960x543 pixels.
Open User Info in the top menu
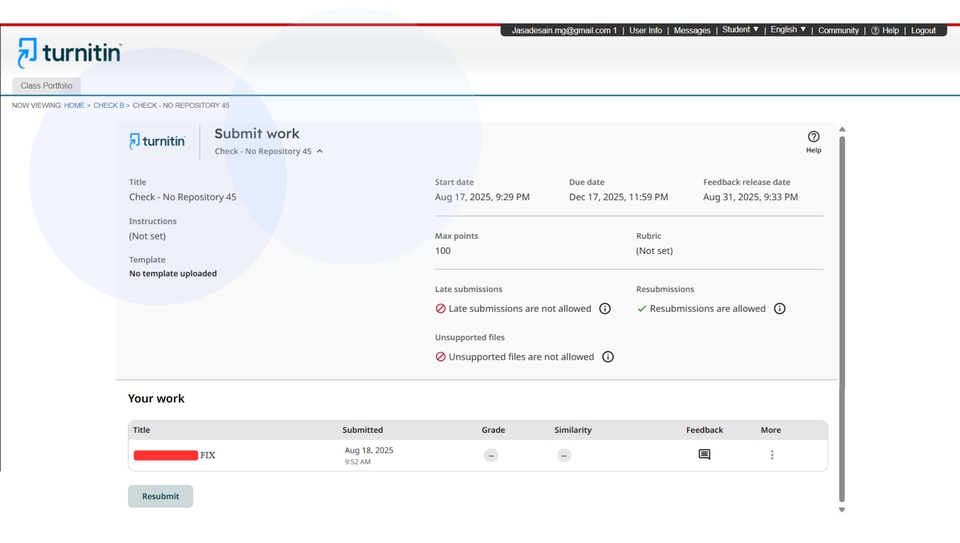pyautogui.click(x=645, y=30)
